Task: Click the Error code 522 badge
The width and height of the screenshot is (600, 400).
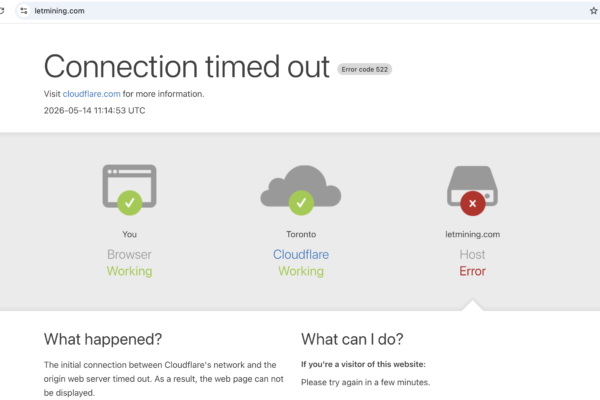Action: tap(364, 69)
